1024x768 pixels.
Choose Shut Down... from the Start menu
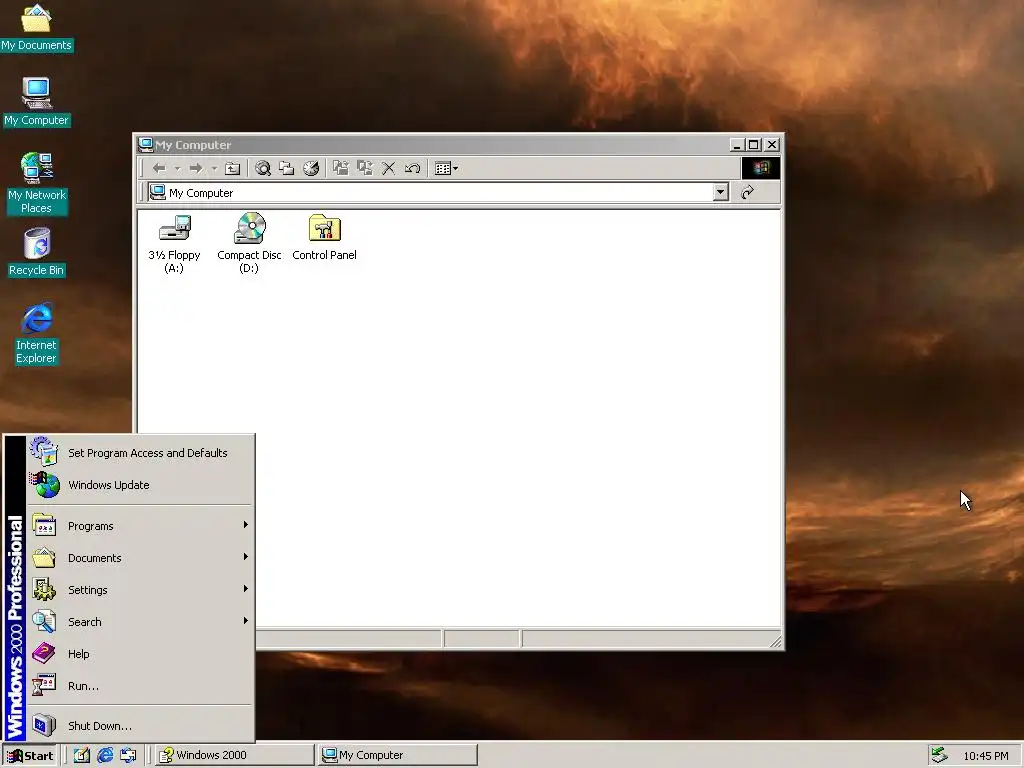[140, 726]
